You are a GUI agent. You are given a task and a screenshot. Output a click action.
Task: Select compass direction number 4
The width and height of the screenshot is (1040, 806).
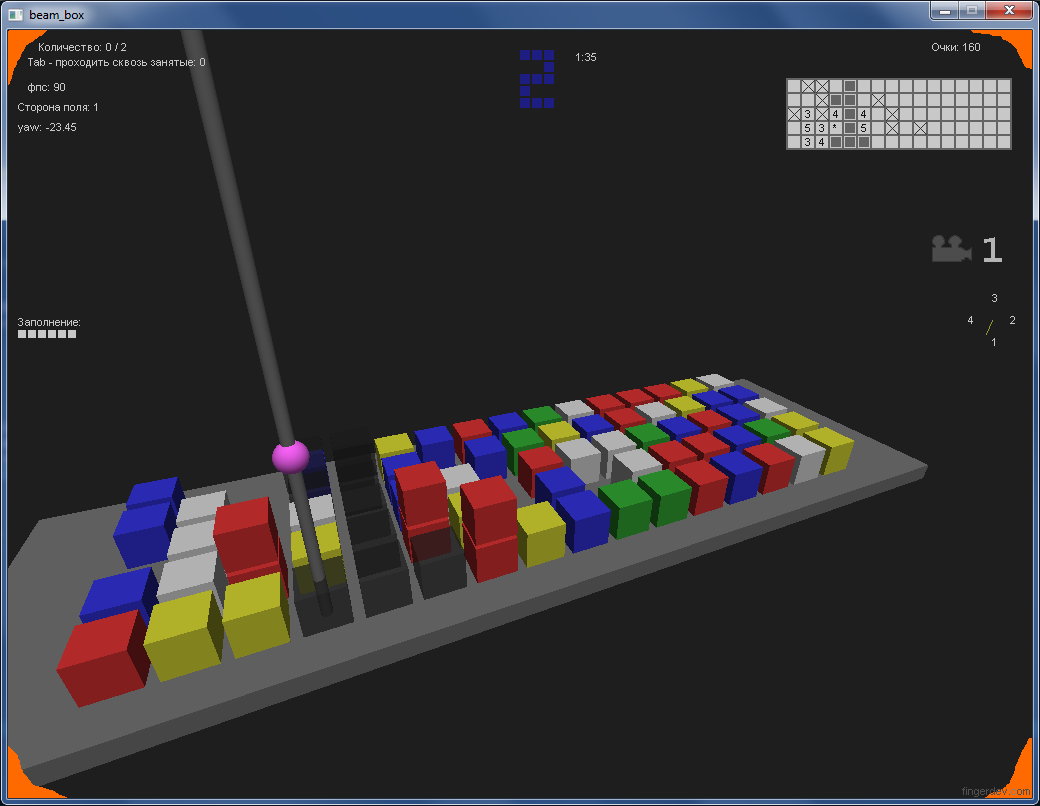[x=970, y=320]
